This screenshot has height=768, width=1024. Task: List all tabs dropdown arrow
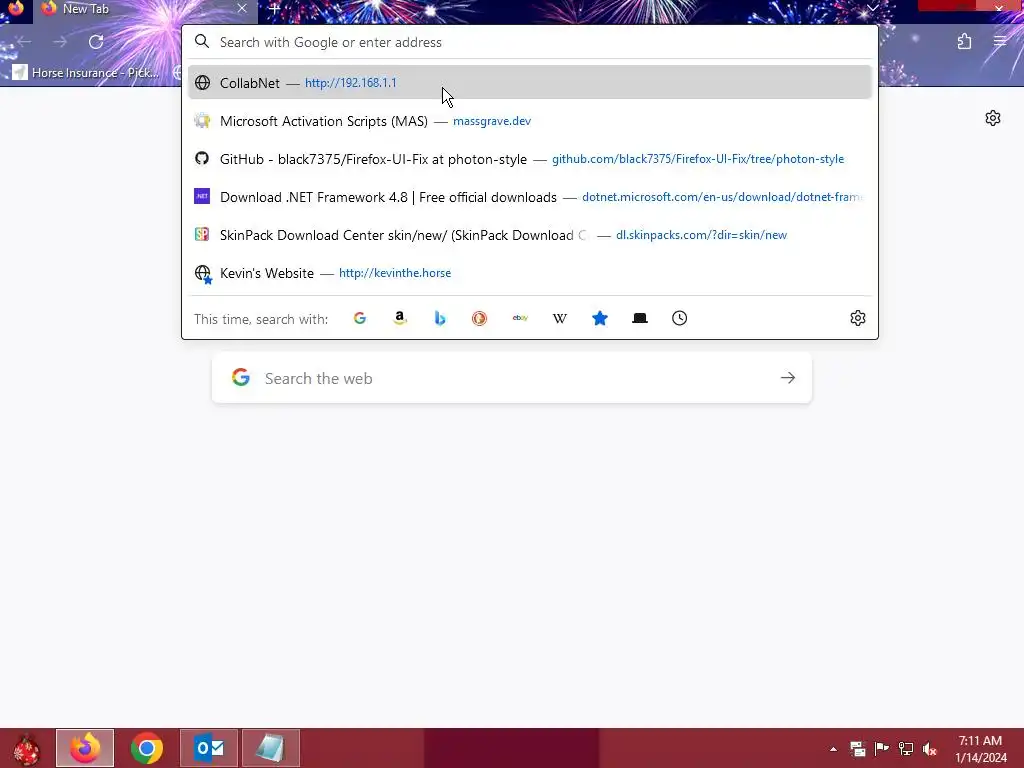pyautogui.click(x=872, y=8)
